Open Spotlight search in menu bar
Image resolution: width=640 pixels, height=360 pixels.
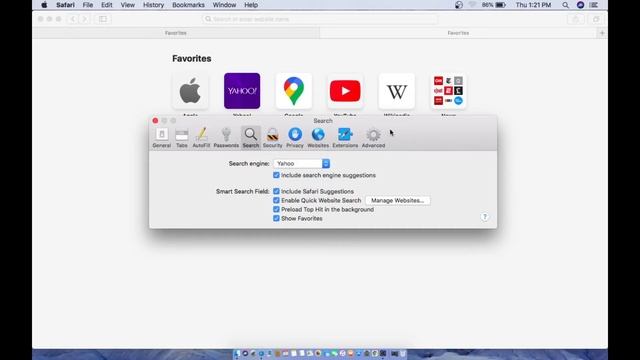pyautogui.click(x=565, y=5)
